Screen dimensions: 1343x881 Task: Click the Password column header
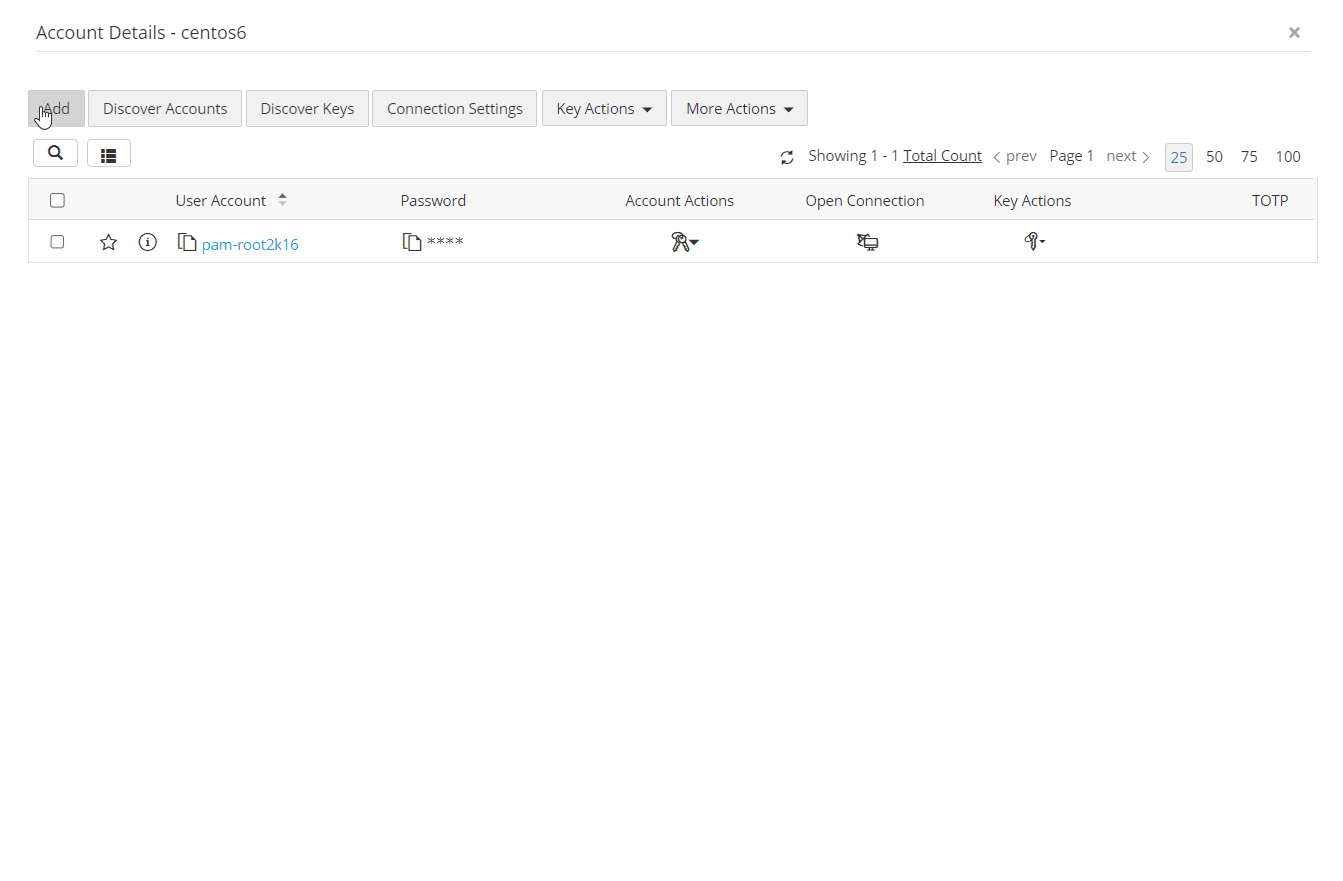point(433,200)
